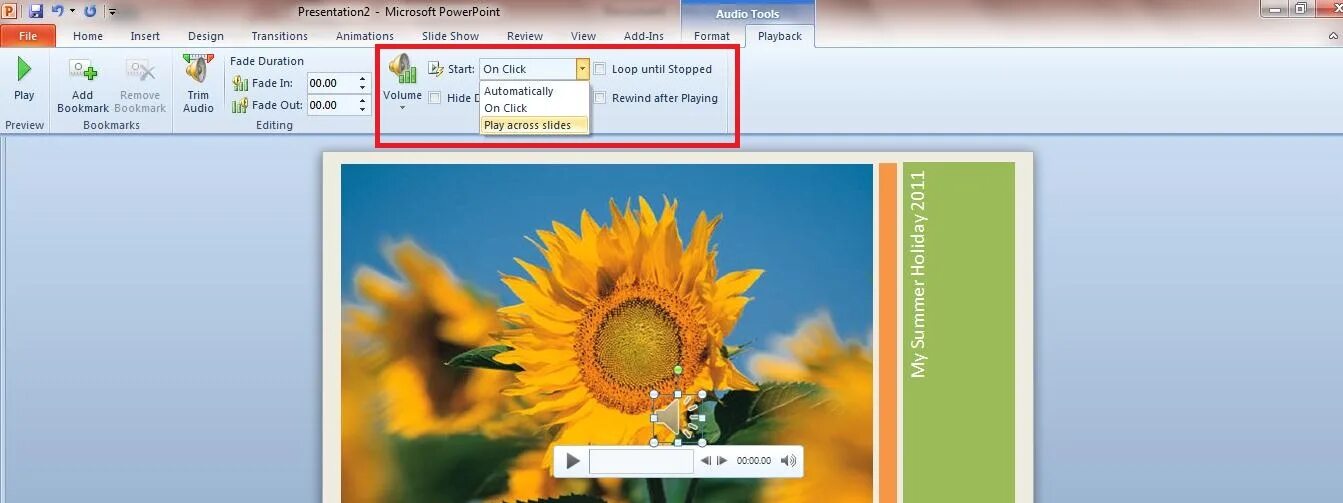Click the audio progress bar in player
Image resolution: width=1343 pixels, height=503 pixels.
pos(641,461)
